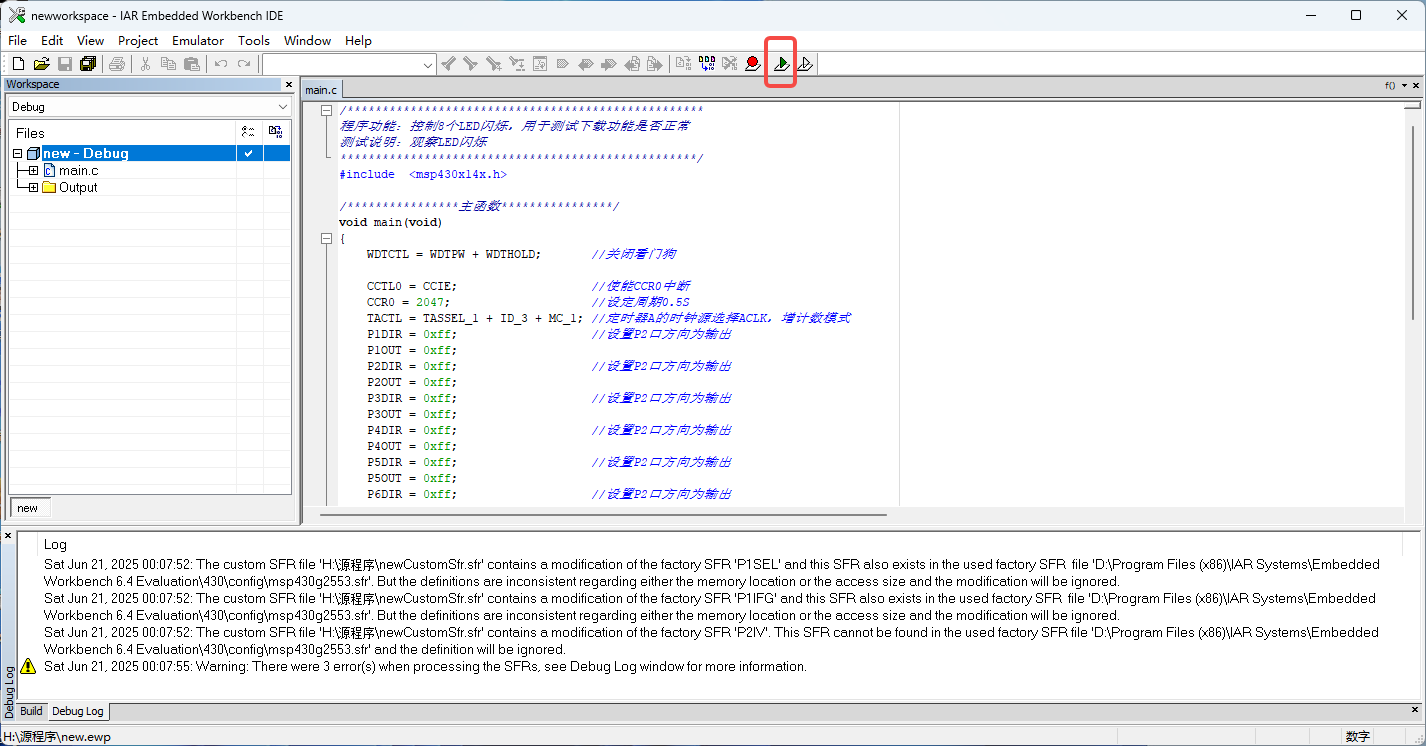This screenshot has width=1426, height=746.
Task: Switch to the Build log tab
Action: pos(29,711)
